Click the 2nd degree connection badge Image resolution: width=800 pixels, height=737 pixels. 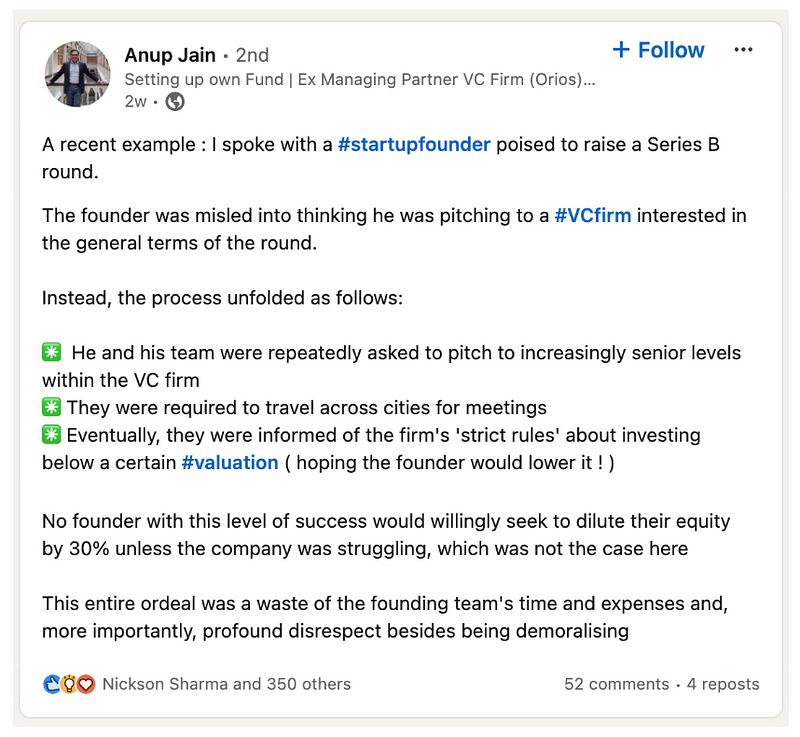pos(252,55)
